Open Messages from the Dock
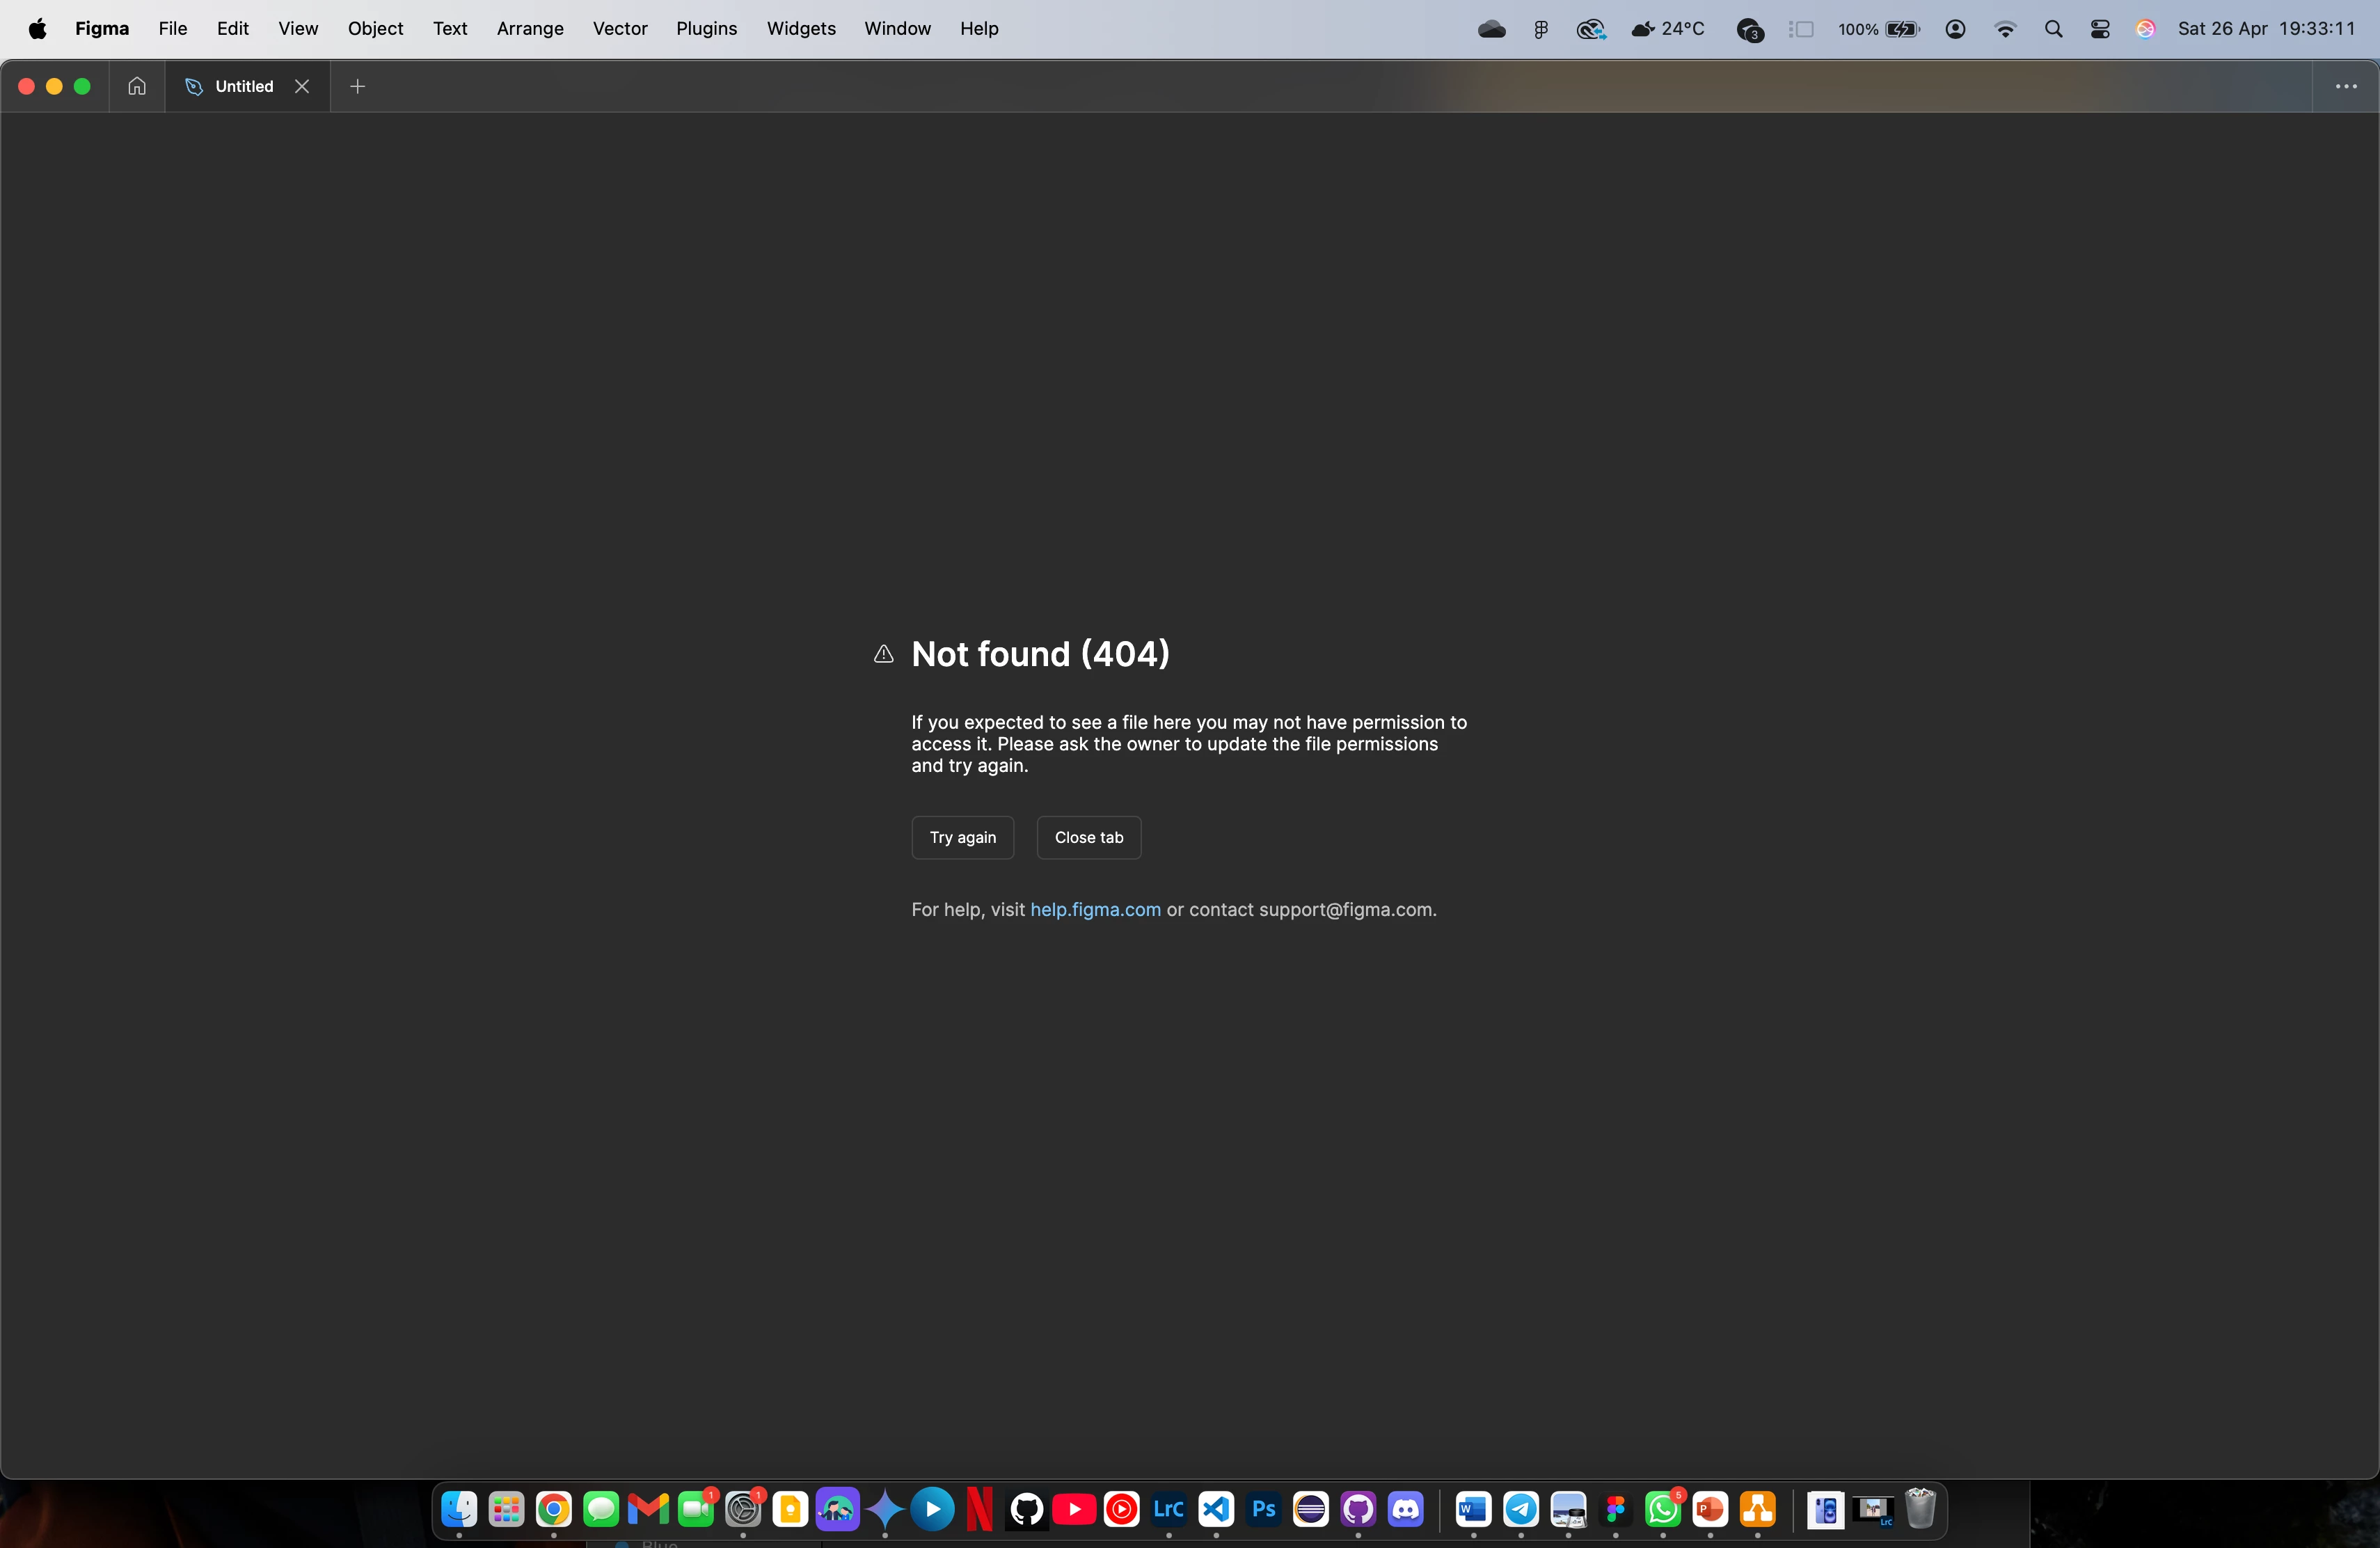 601,1509
